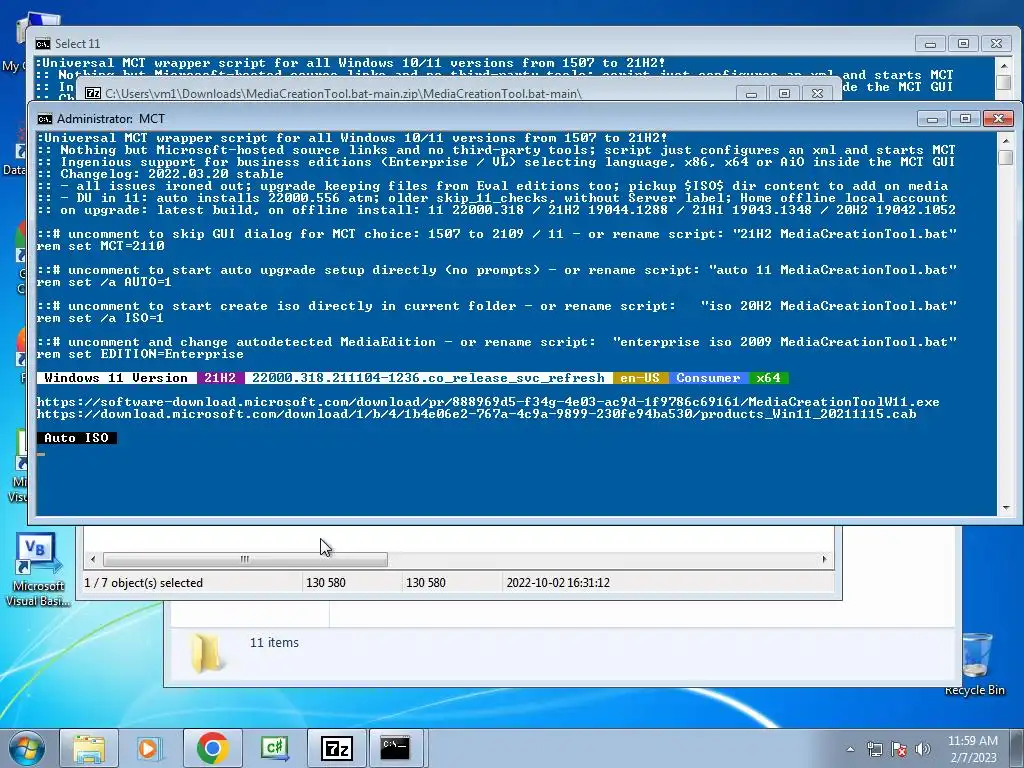The image size is (1024, 768).
Task: Close the Select 11 console window
Action: 996,44
